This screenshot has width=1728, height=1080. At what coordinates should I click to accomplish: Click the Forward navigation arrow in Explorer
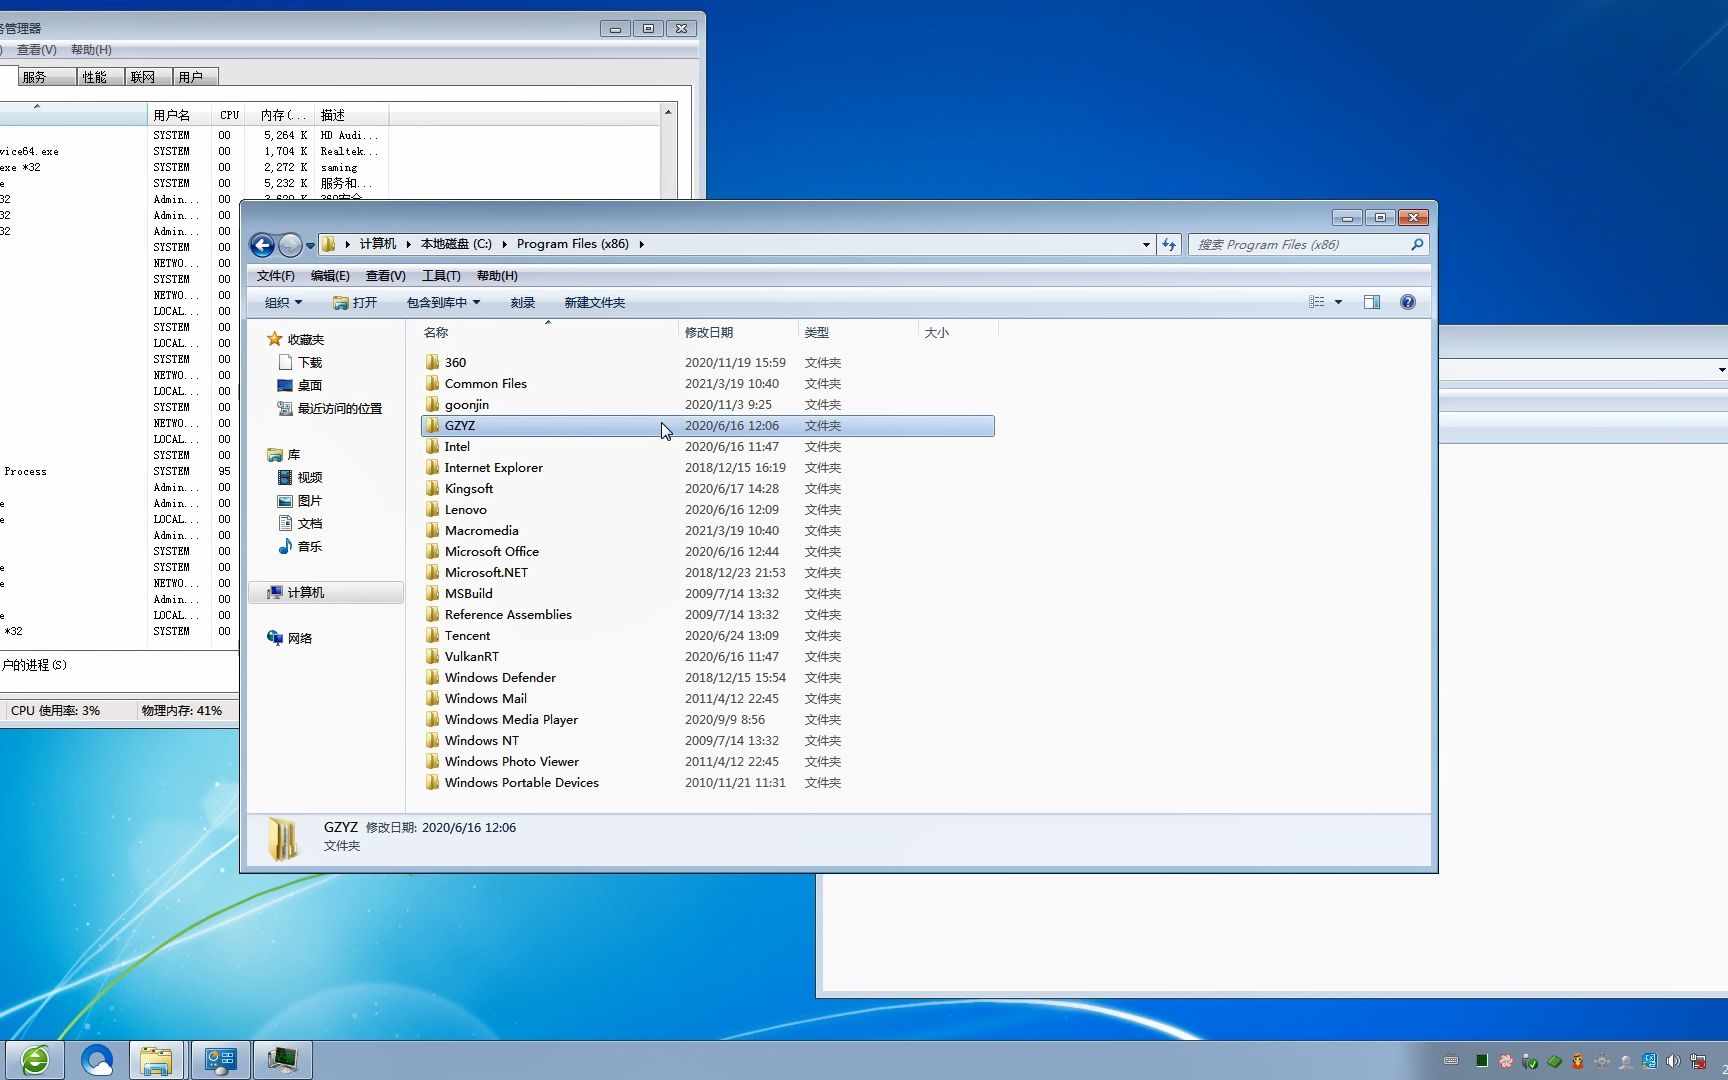[290, 245]
